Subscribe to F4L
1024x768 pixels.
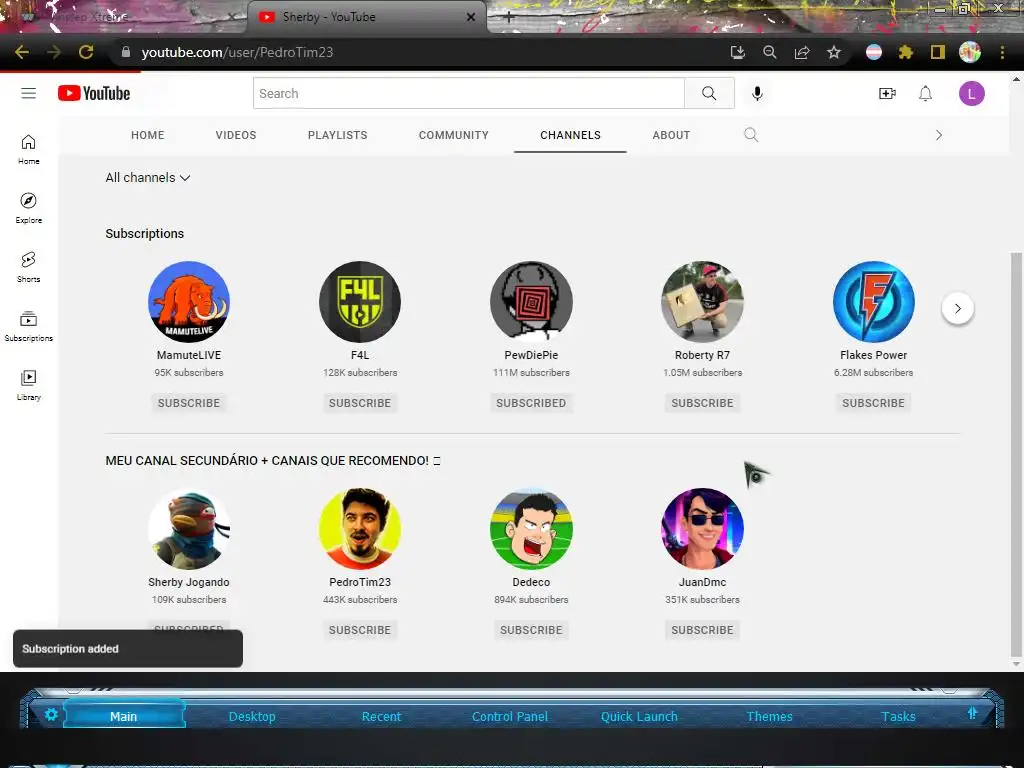[x=360, y=403]
